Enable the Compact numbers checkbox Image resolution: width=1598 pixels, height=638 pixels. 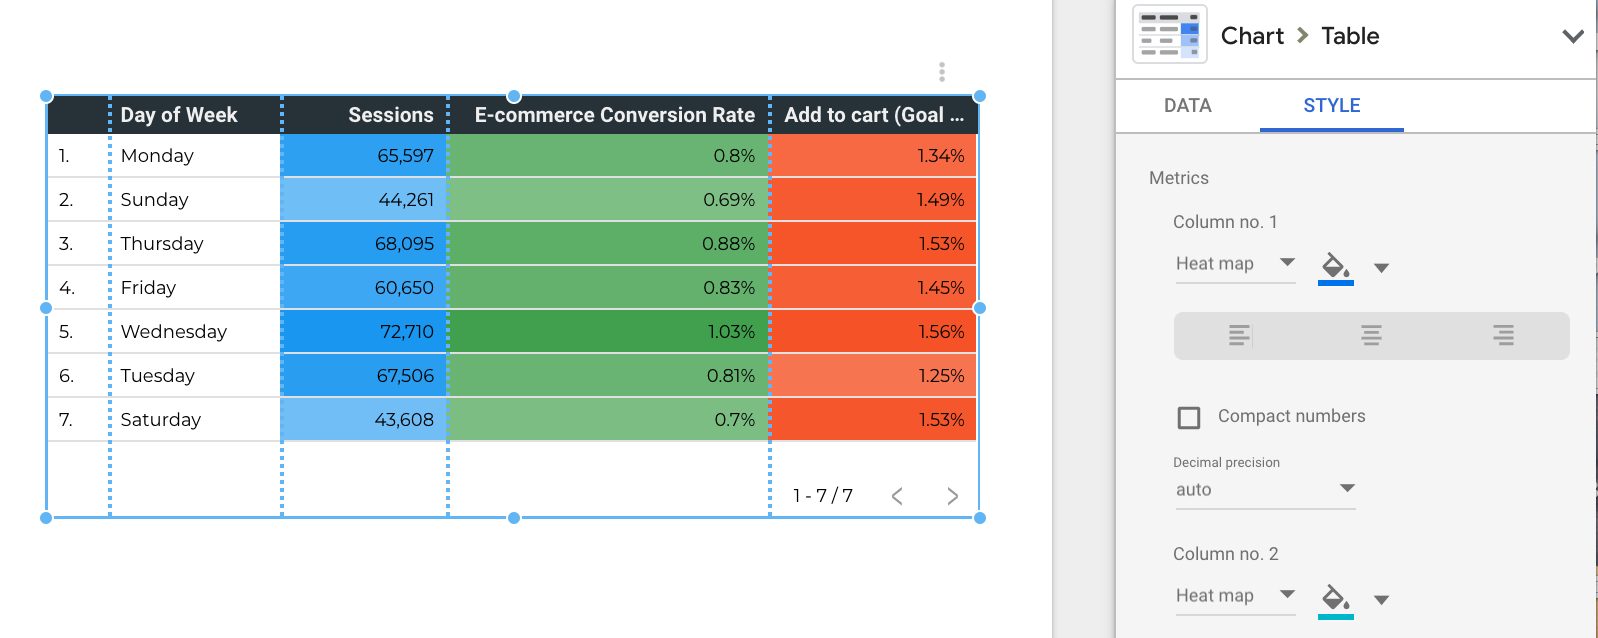point(1188,417)
